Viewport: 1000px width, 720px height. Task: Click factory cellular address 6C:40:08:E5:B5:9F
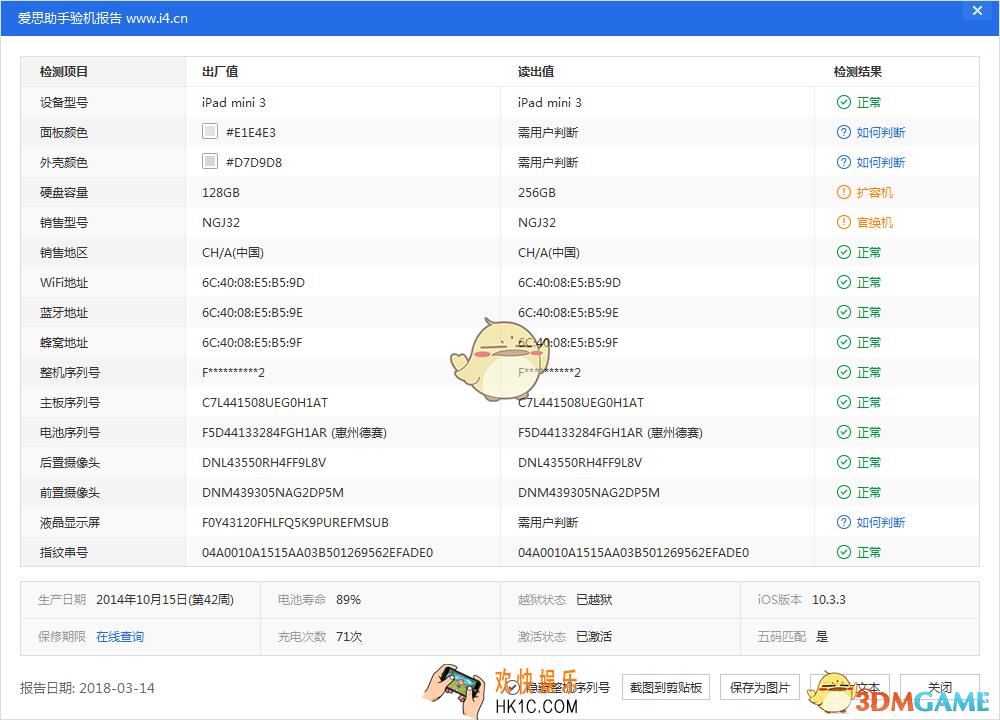tap(253, 342)
